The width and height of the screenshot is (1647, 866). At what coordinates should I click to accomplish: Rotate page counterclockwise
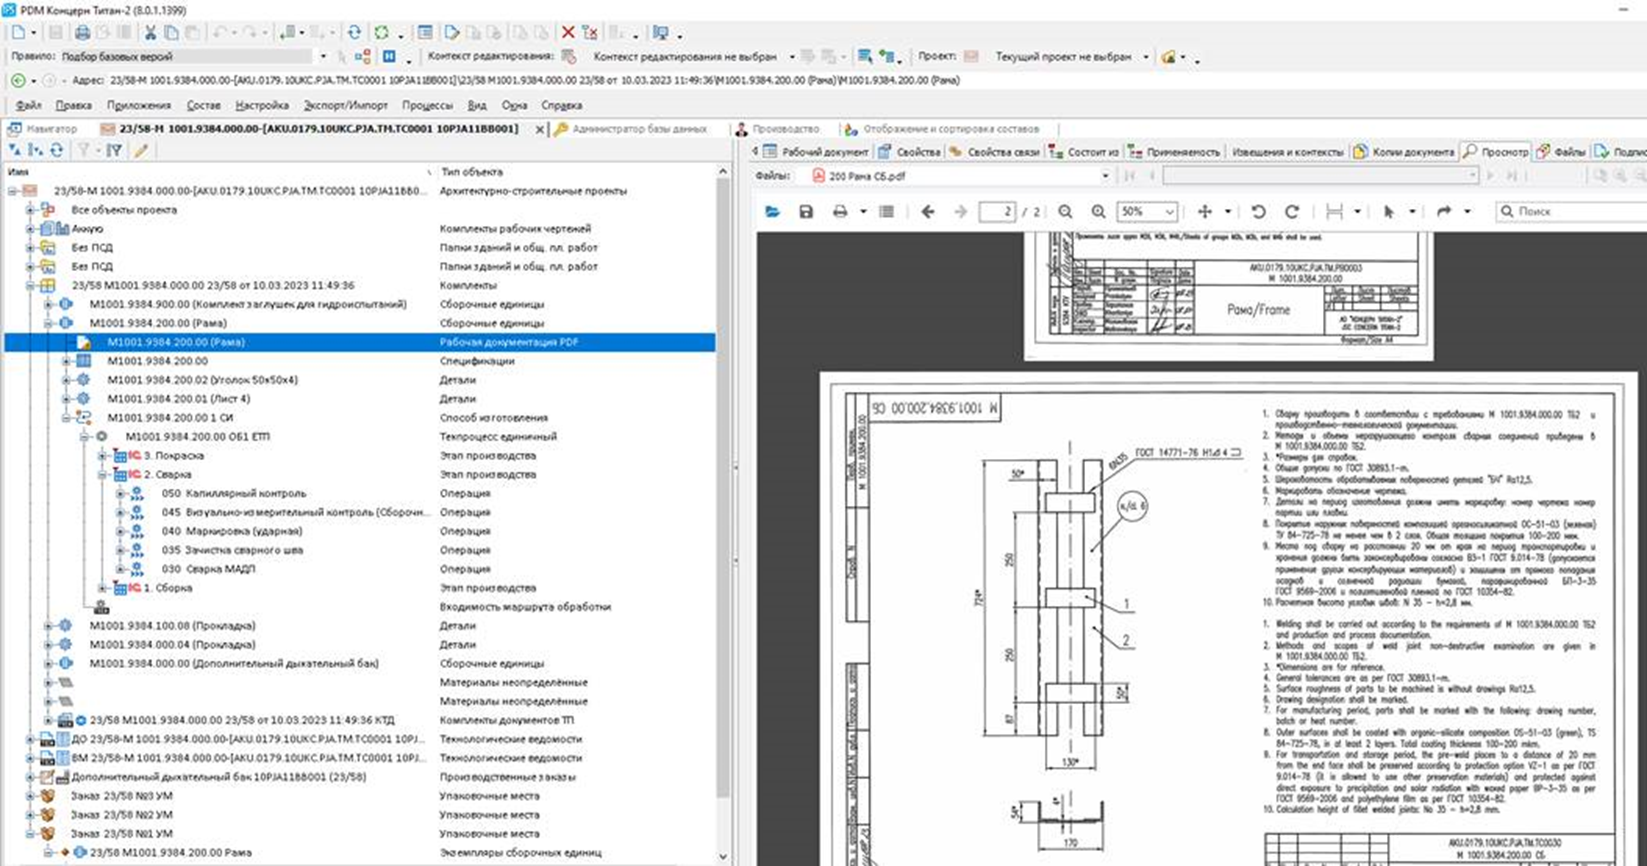pos(1259,212)
